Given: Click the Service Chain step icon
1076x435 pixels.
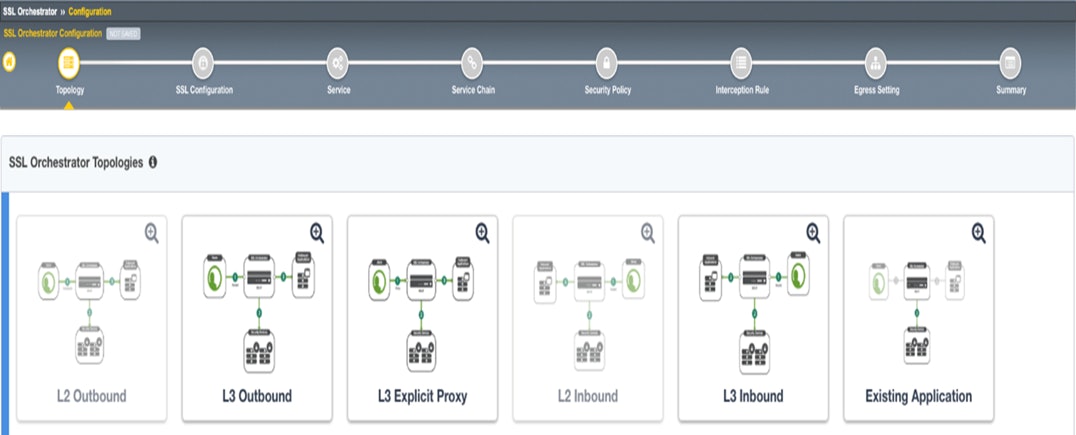Looking at the screenshot, I should [x=473, y=62].
